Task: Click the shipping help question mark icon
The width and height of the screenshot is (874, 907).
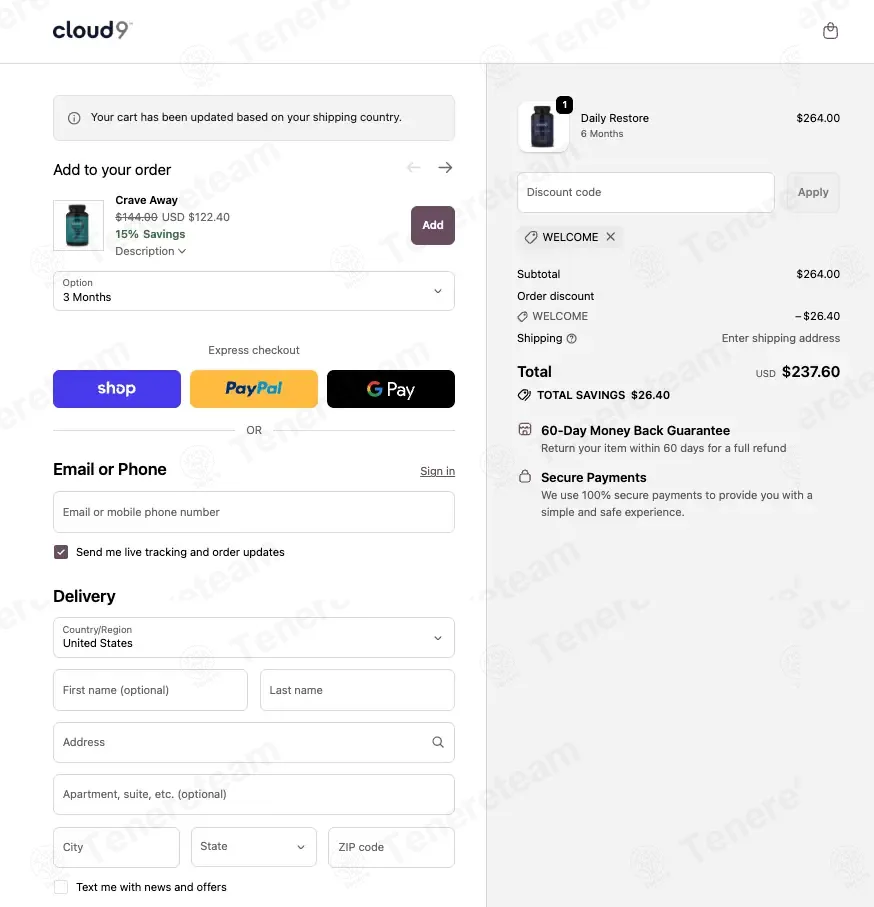Action: coord(572,339)
